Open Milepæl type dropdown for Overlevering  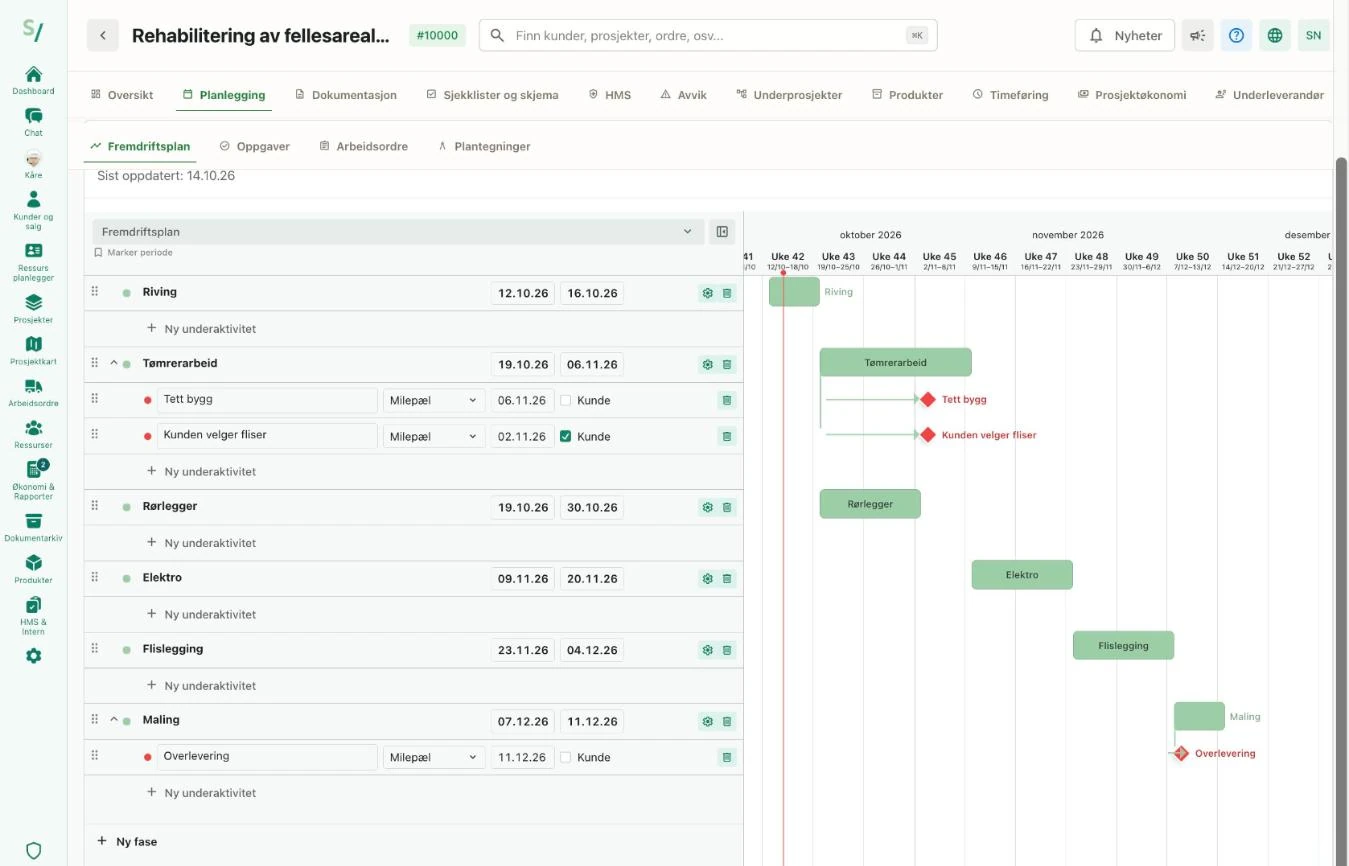(434, 757)
